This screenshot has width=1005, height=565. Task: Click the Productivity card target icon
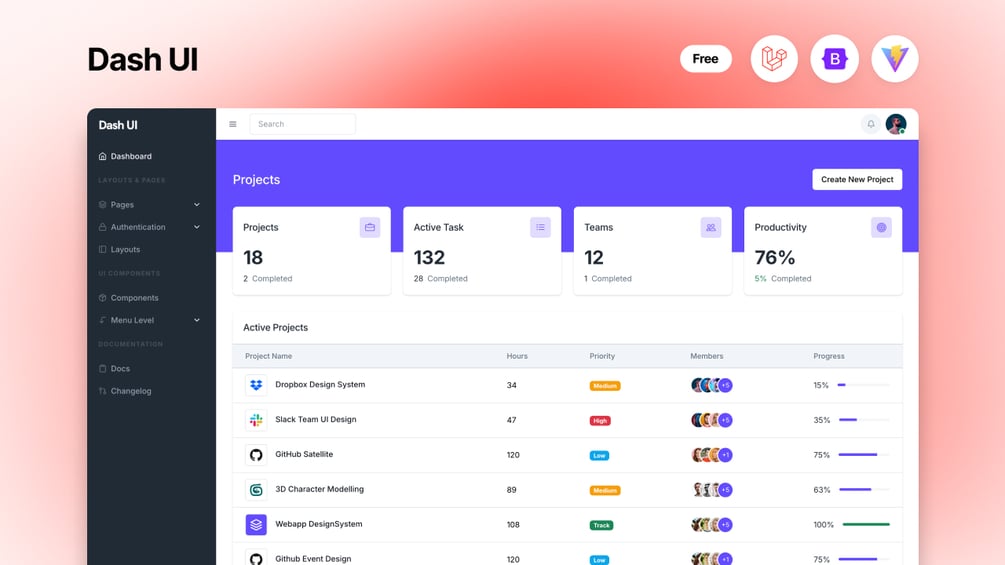click(881, 227)
